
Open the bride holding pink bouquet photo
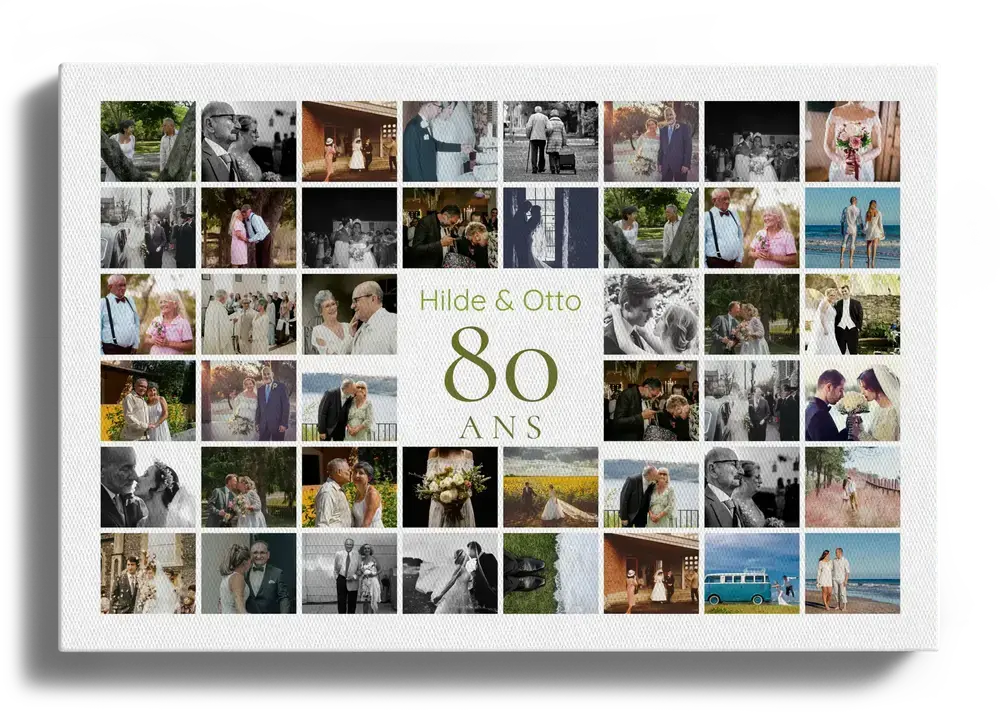coord(853,141)
